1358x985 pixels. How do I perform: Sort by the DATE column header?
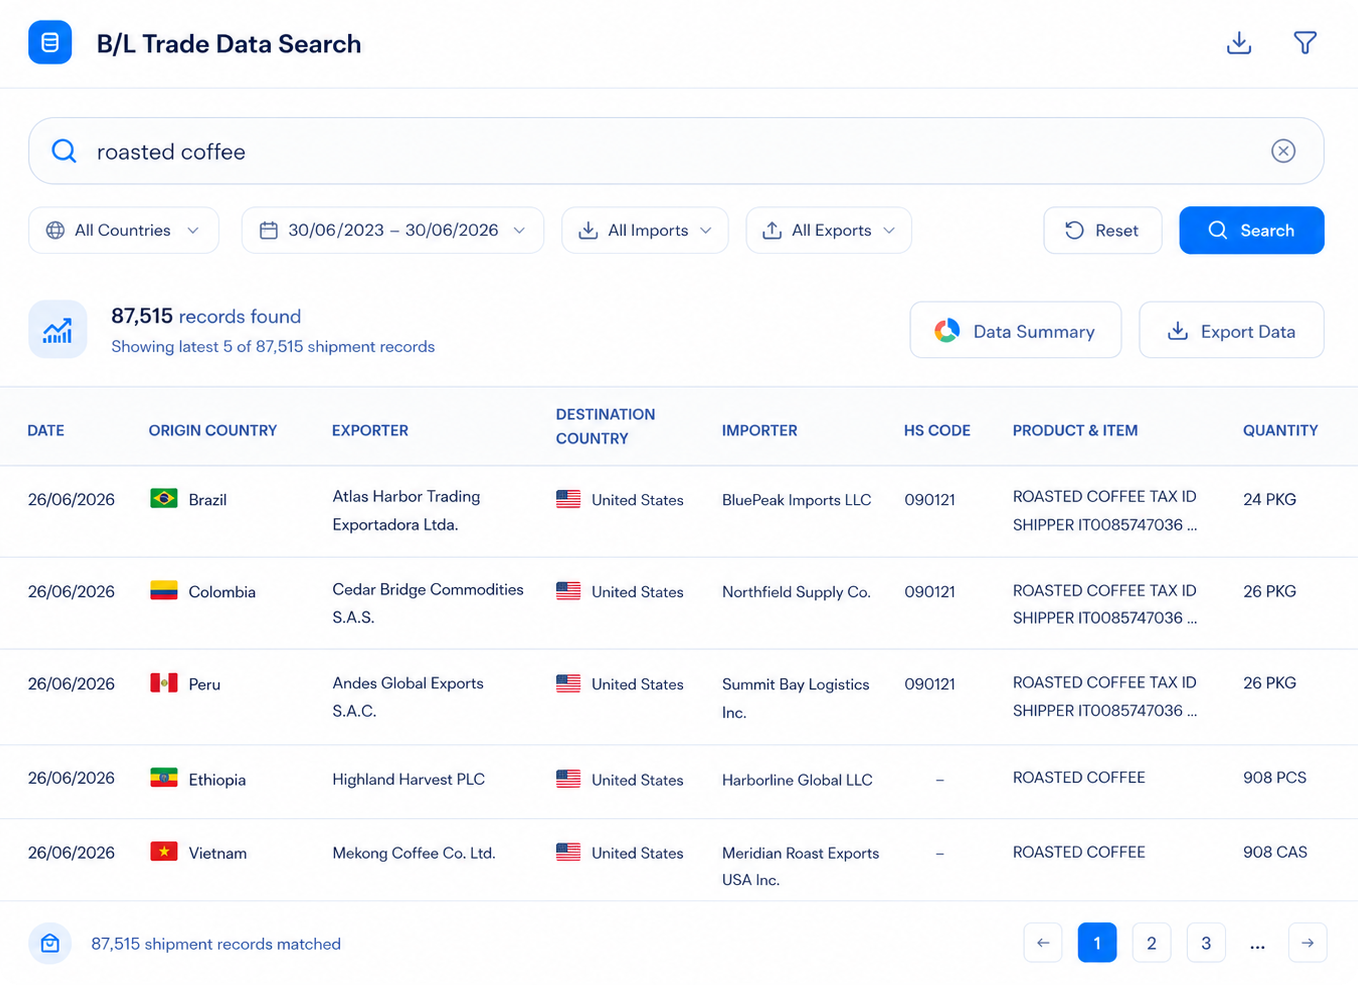click(46, 430)
